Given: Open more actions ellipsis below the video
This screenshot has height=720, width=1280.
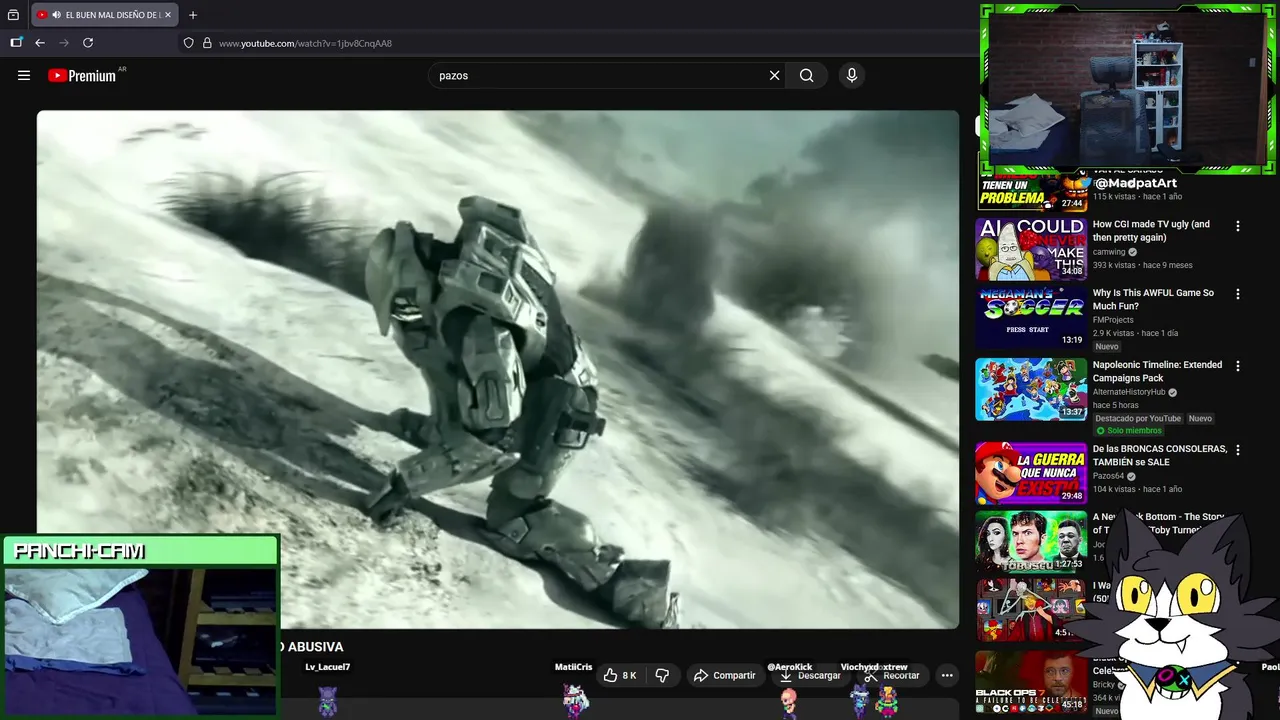Looking at the screenshot, I should tap(947, 675).
